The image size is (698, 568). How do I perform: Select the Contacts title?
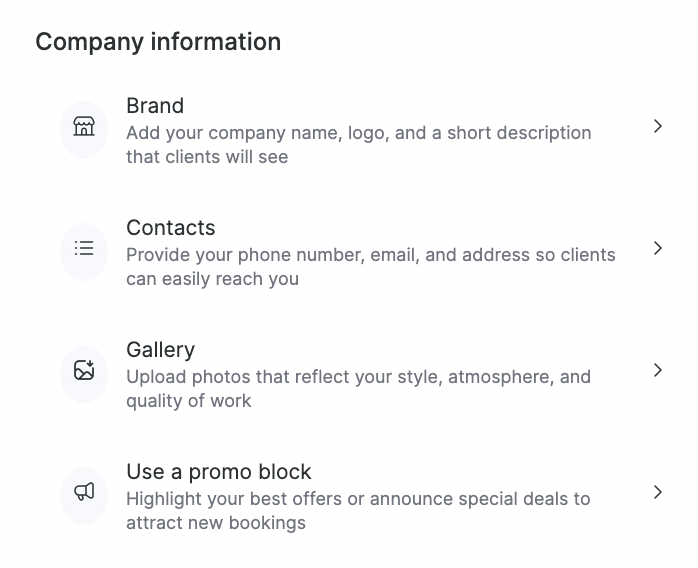tap(171, 228)
